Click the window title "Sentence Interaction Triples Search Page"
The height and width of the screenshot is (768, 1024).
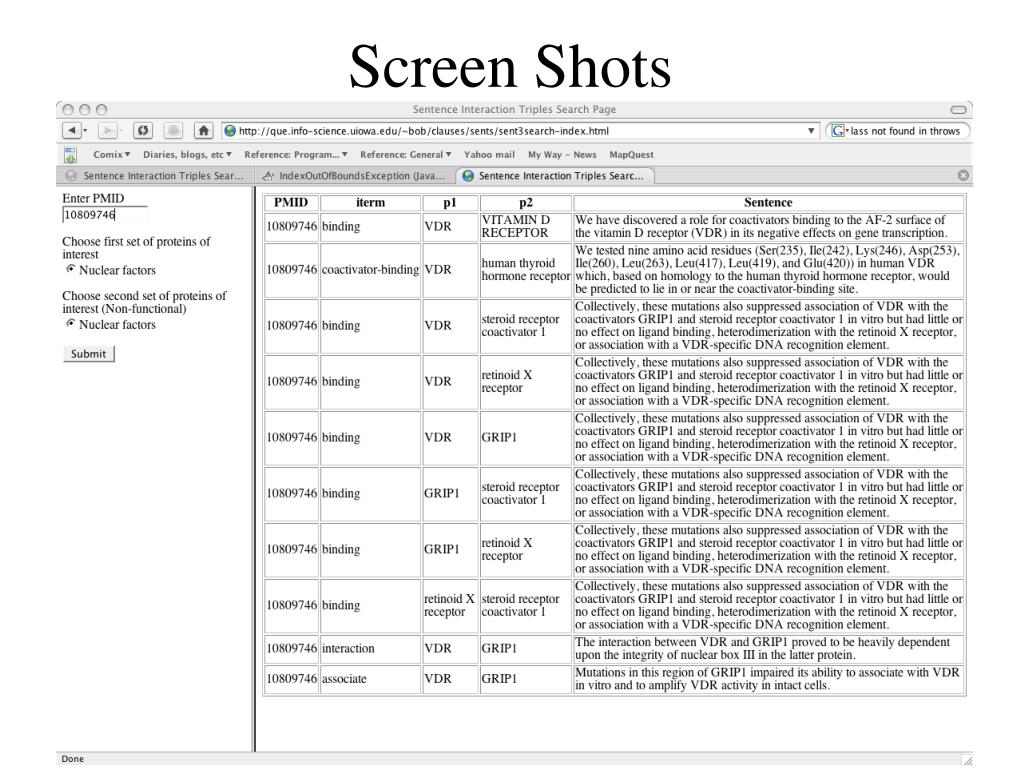pos(514,110)
